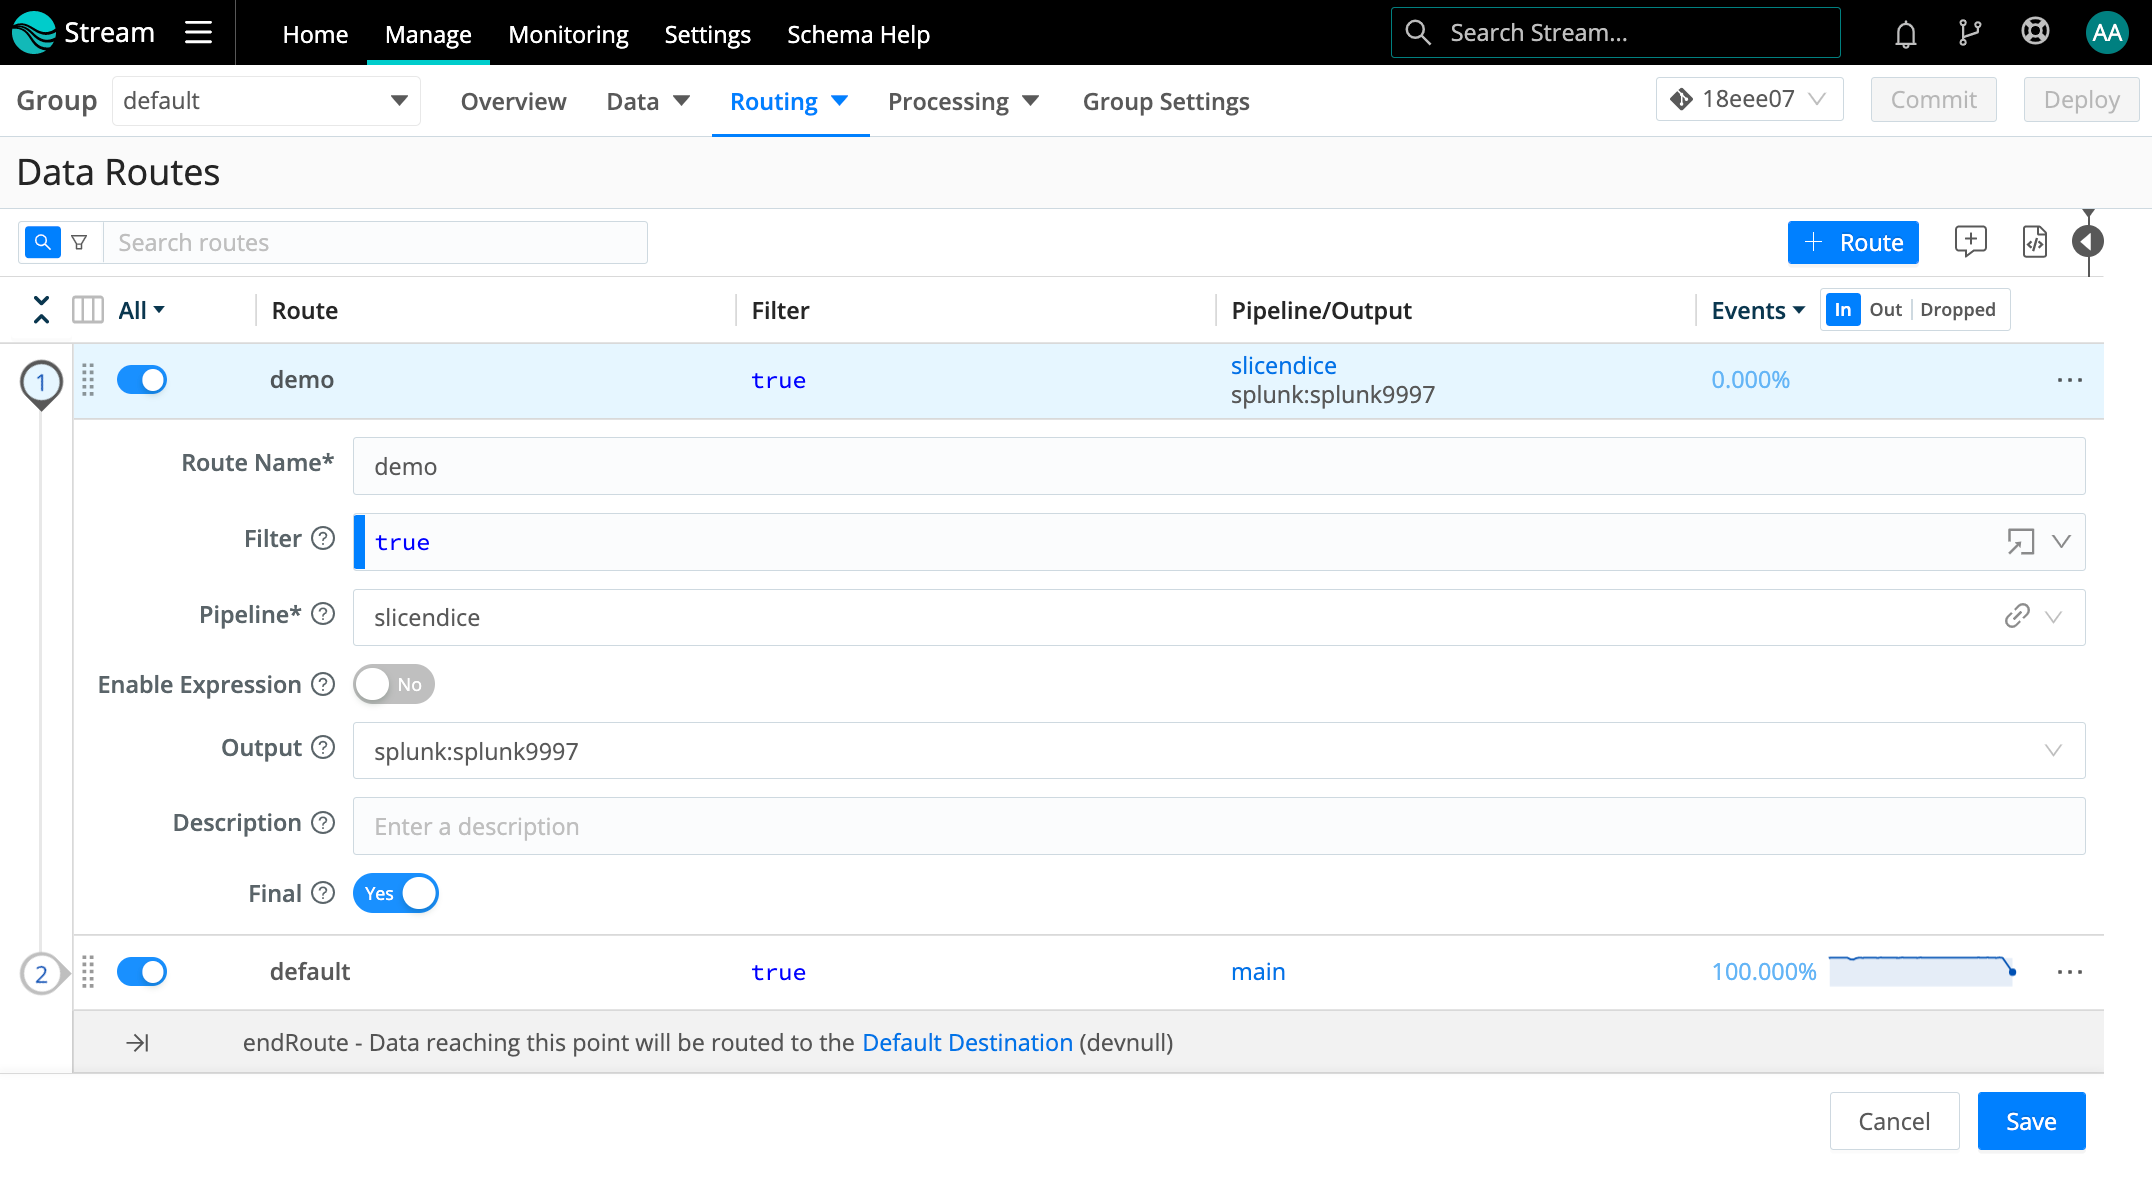This screenshot has width=2152, height=1192.
Task: Click the help lifebuoy icon
Action: pos(2035,33)
